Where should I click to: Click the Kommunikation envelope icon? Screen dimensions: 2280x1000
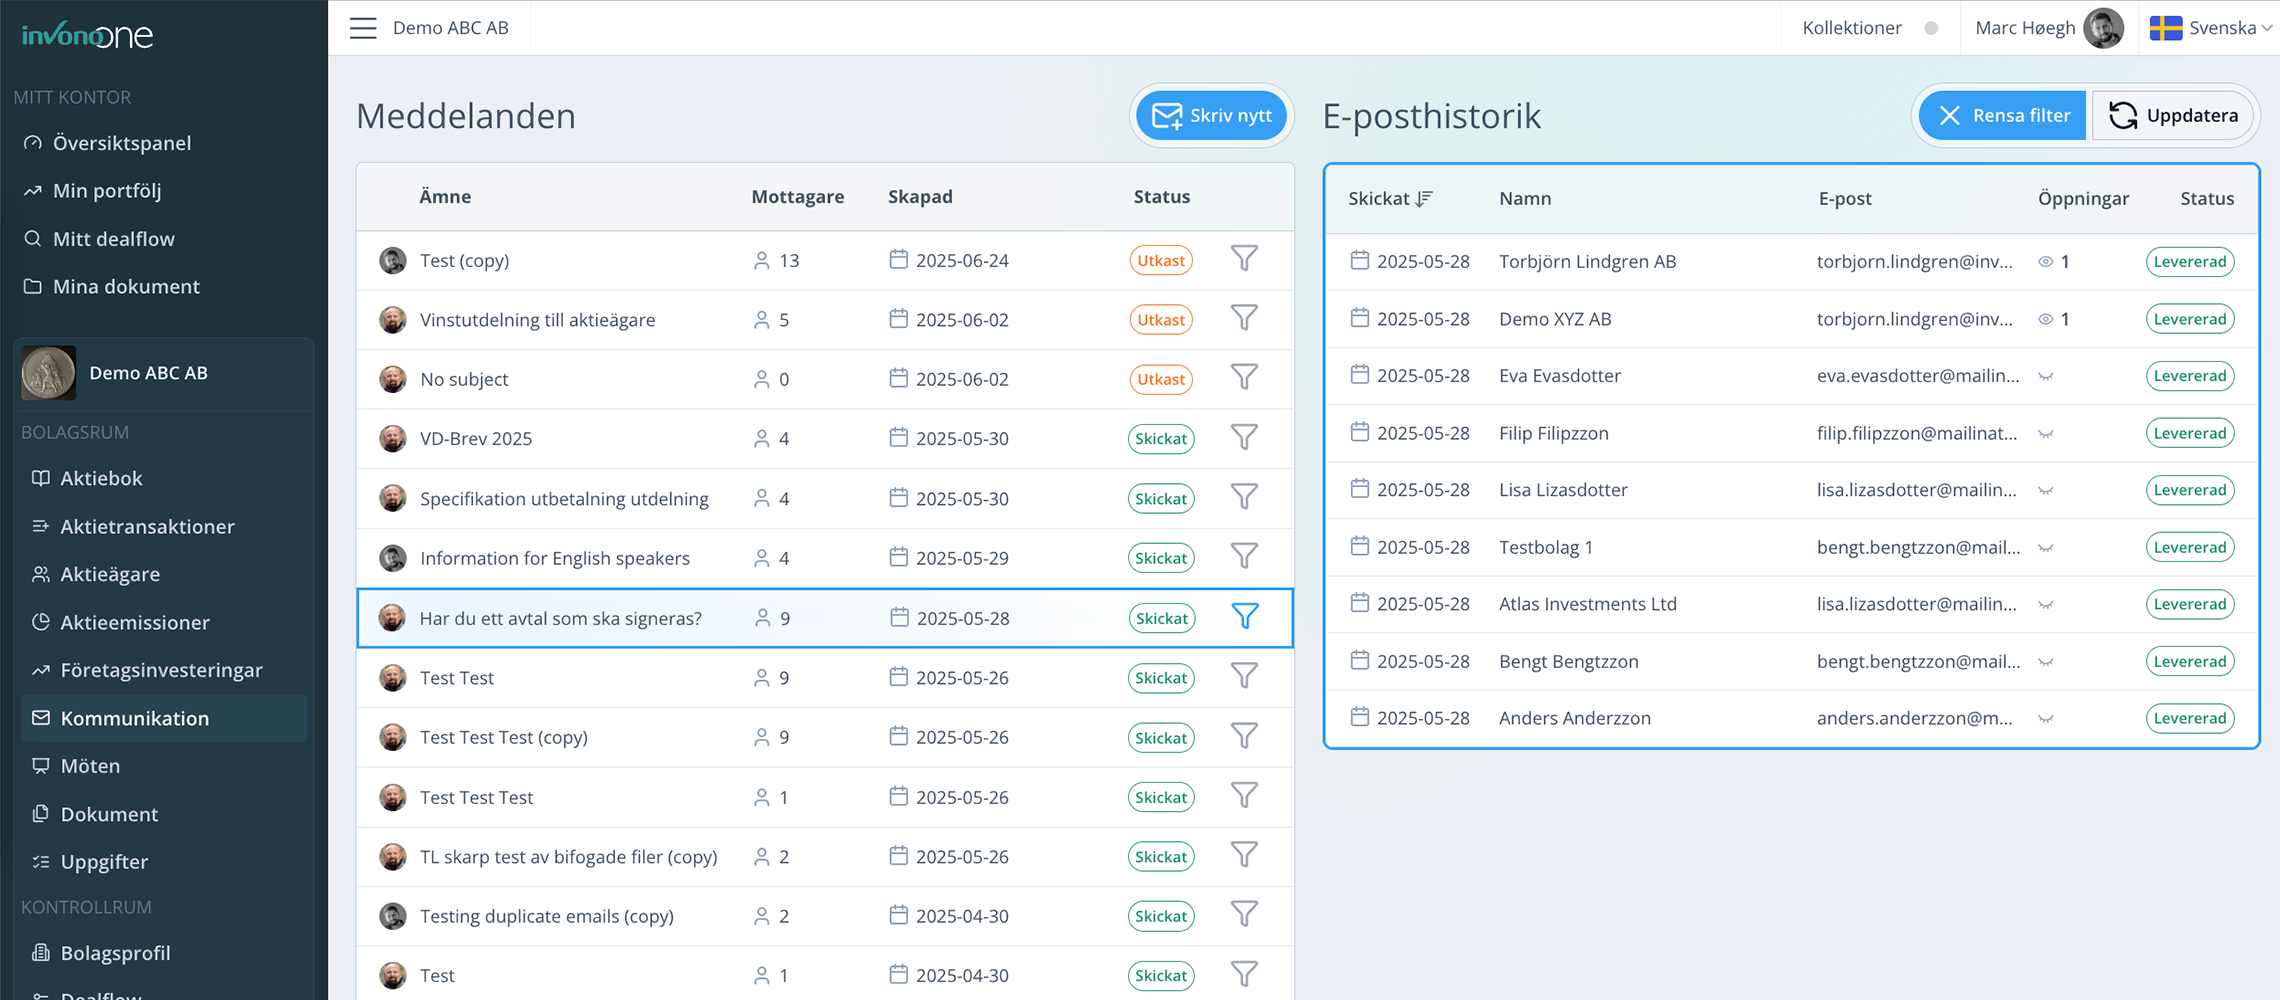[x=41, y=717]
